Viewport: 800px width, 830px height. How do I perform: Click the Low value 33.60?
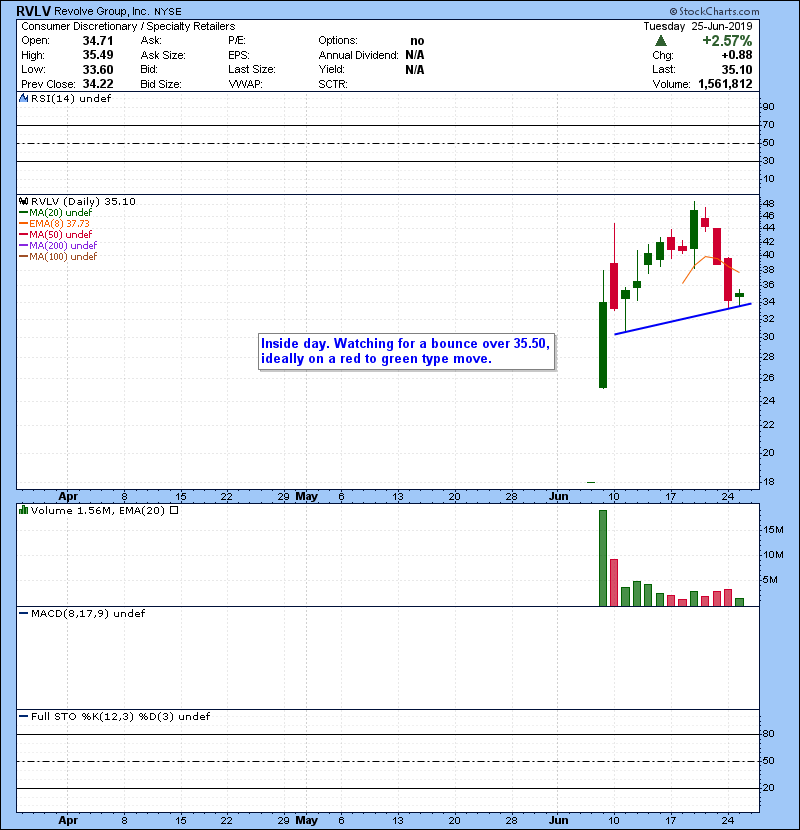click(98, 69)
